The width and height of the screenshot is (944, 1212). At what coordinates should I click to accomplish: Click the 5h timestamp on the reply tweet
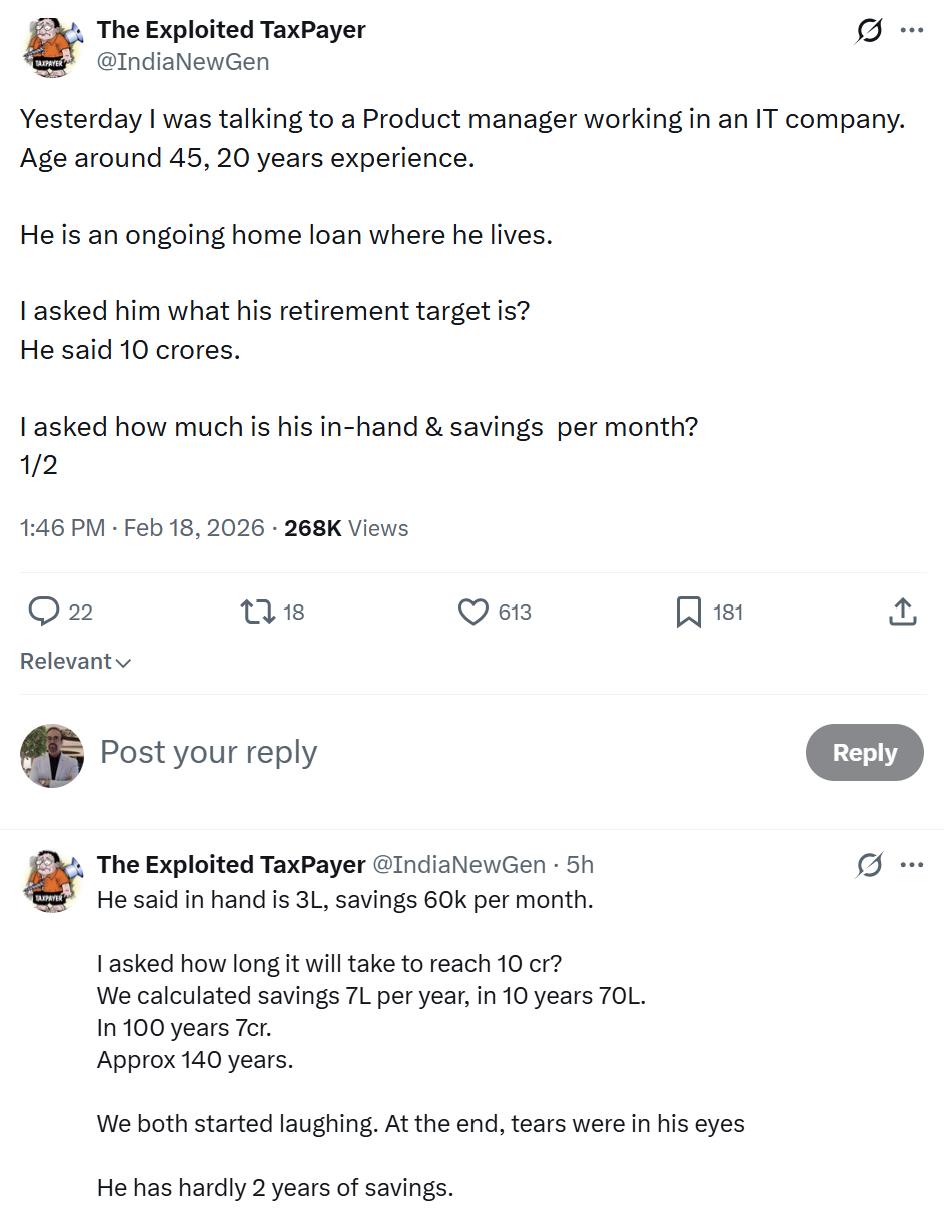pyautogui.click(x=580, y=864)
